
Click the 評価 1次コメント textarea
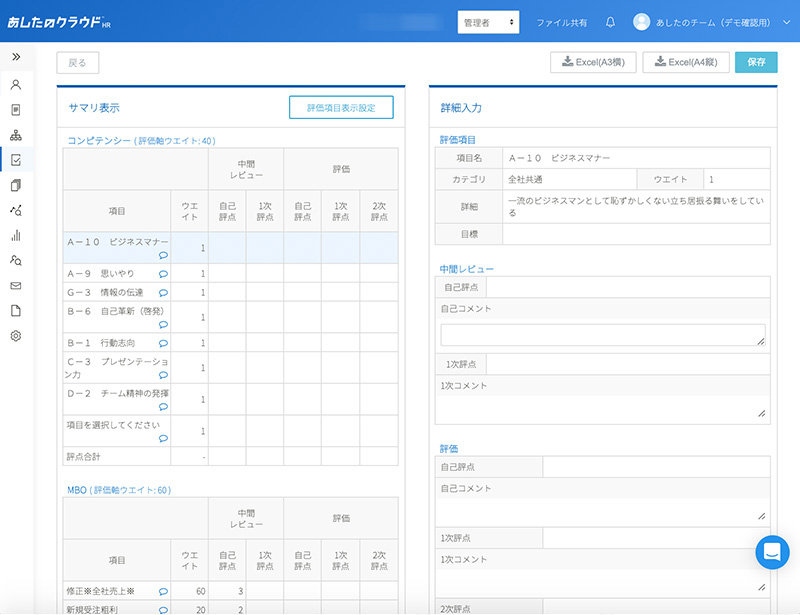coord(603,583)
